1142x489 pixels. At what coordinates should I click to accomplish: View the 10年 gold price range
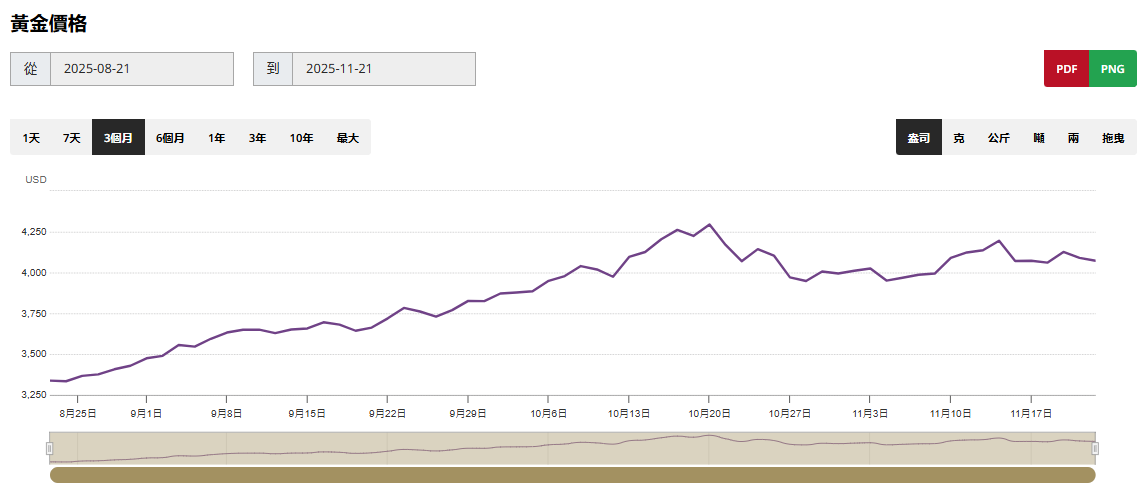pos(301,138)
